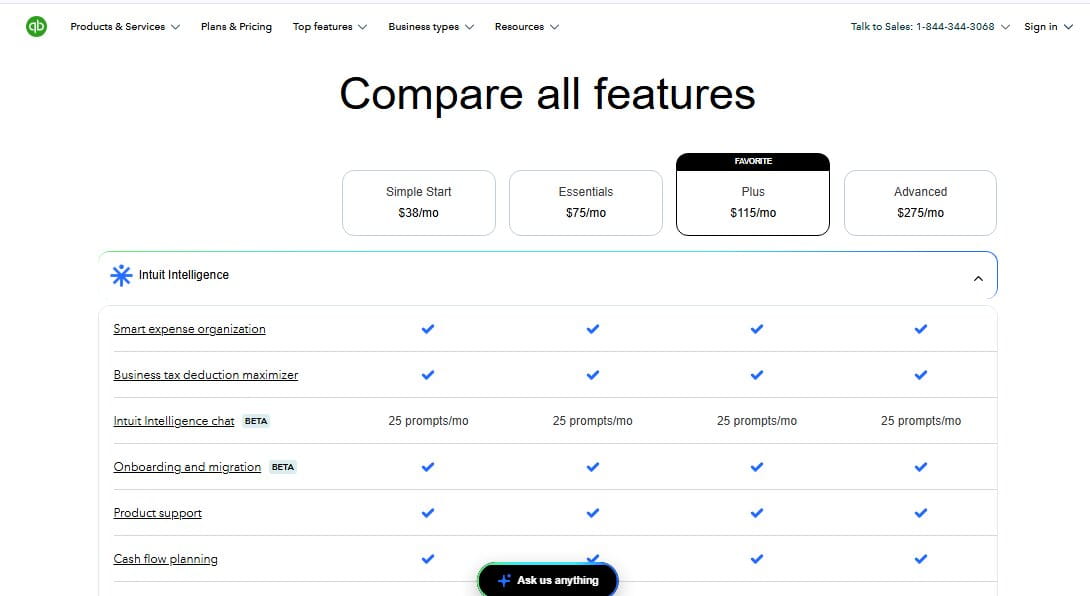1090x596 pixels.
Task: Click Plus checkmark for Product support
Action: 756,513
